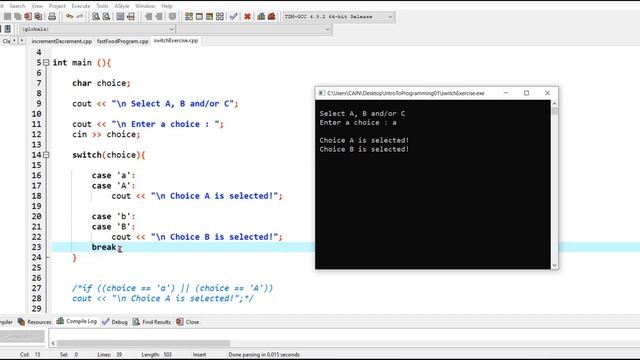Viewport: 640px width, 360px height.
Task: Click the Compile toolbar icon
Action: (x=189, y=17)
